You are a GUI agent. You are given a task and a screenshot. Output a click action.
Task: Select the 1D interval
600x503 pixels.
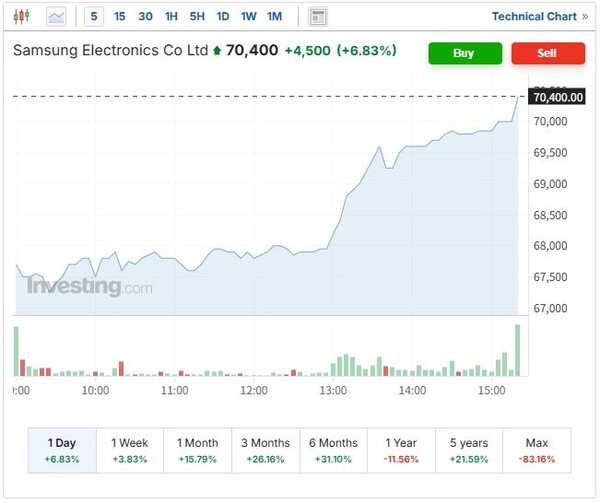pos(223,16)
